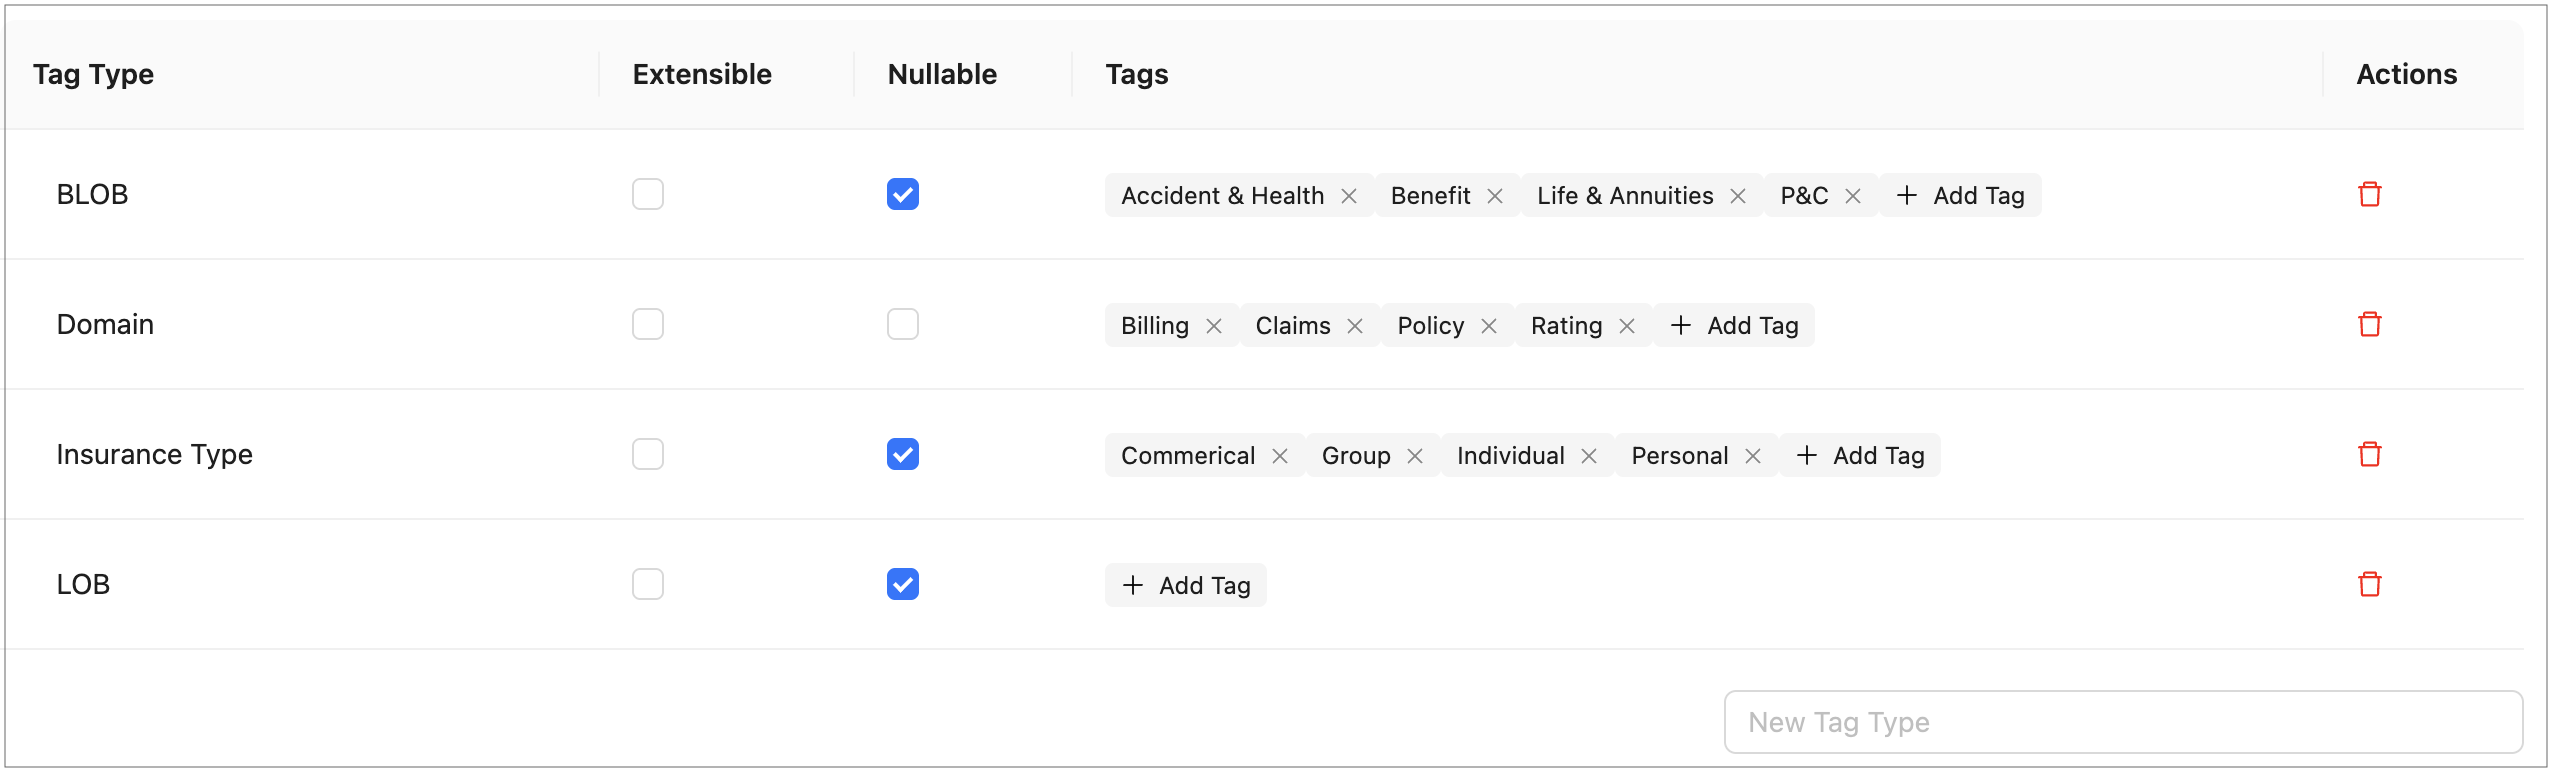The image size is (2554, 776).
Task: Add Tag to the BLOB row
Action: coord(1960,195)
